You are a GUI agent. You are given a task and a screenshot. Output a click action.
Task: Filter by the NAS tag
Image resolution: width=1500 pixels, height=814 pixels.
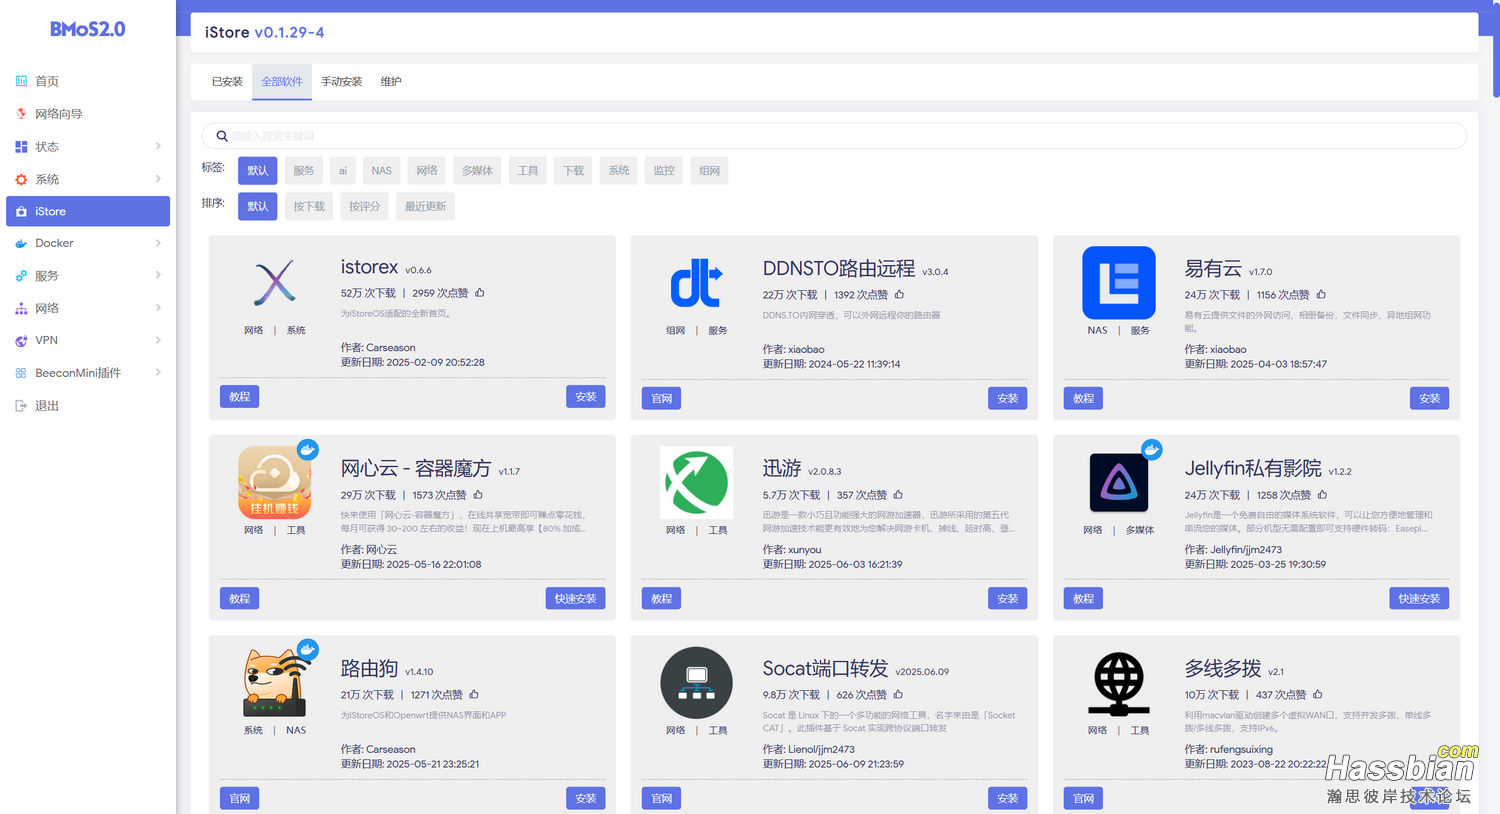(382, 171)
